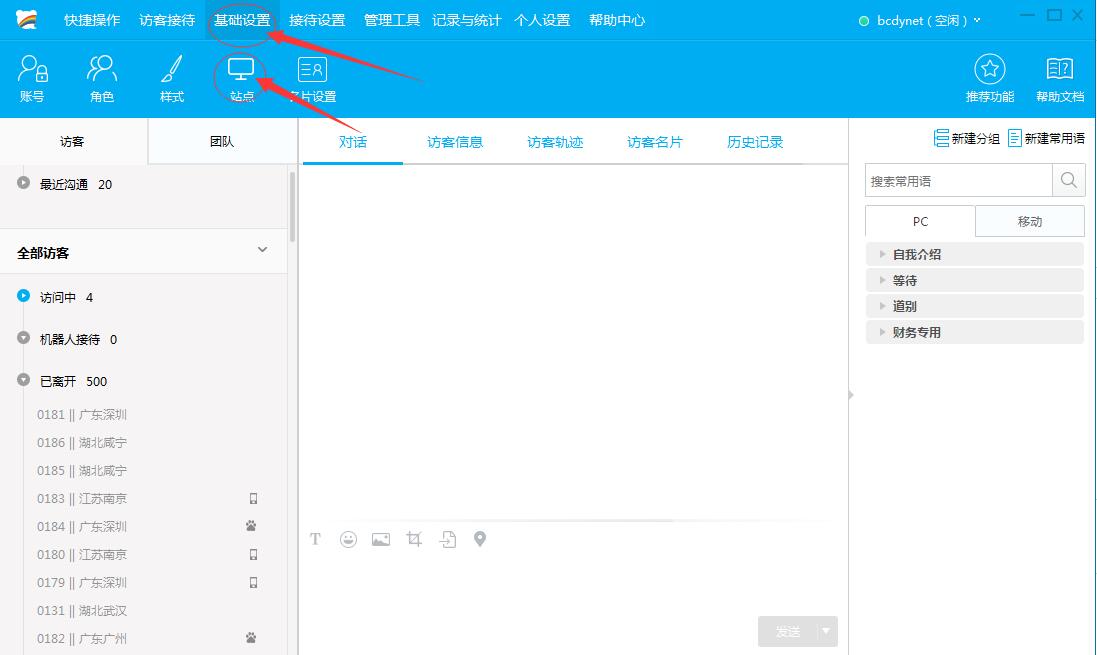Screen dimensions: 1097x655
Task: Open the send options arrow beside 发送
Action: [x=826, y=631]
